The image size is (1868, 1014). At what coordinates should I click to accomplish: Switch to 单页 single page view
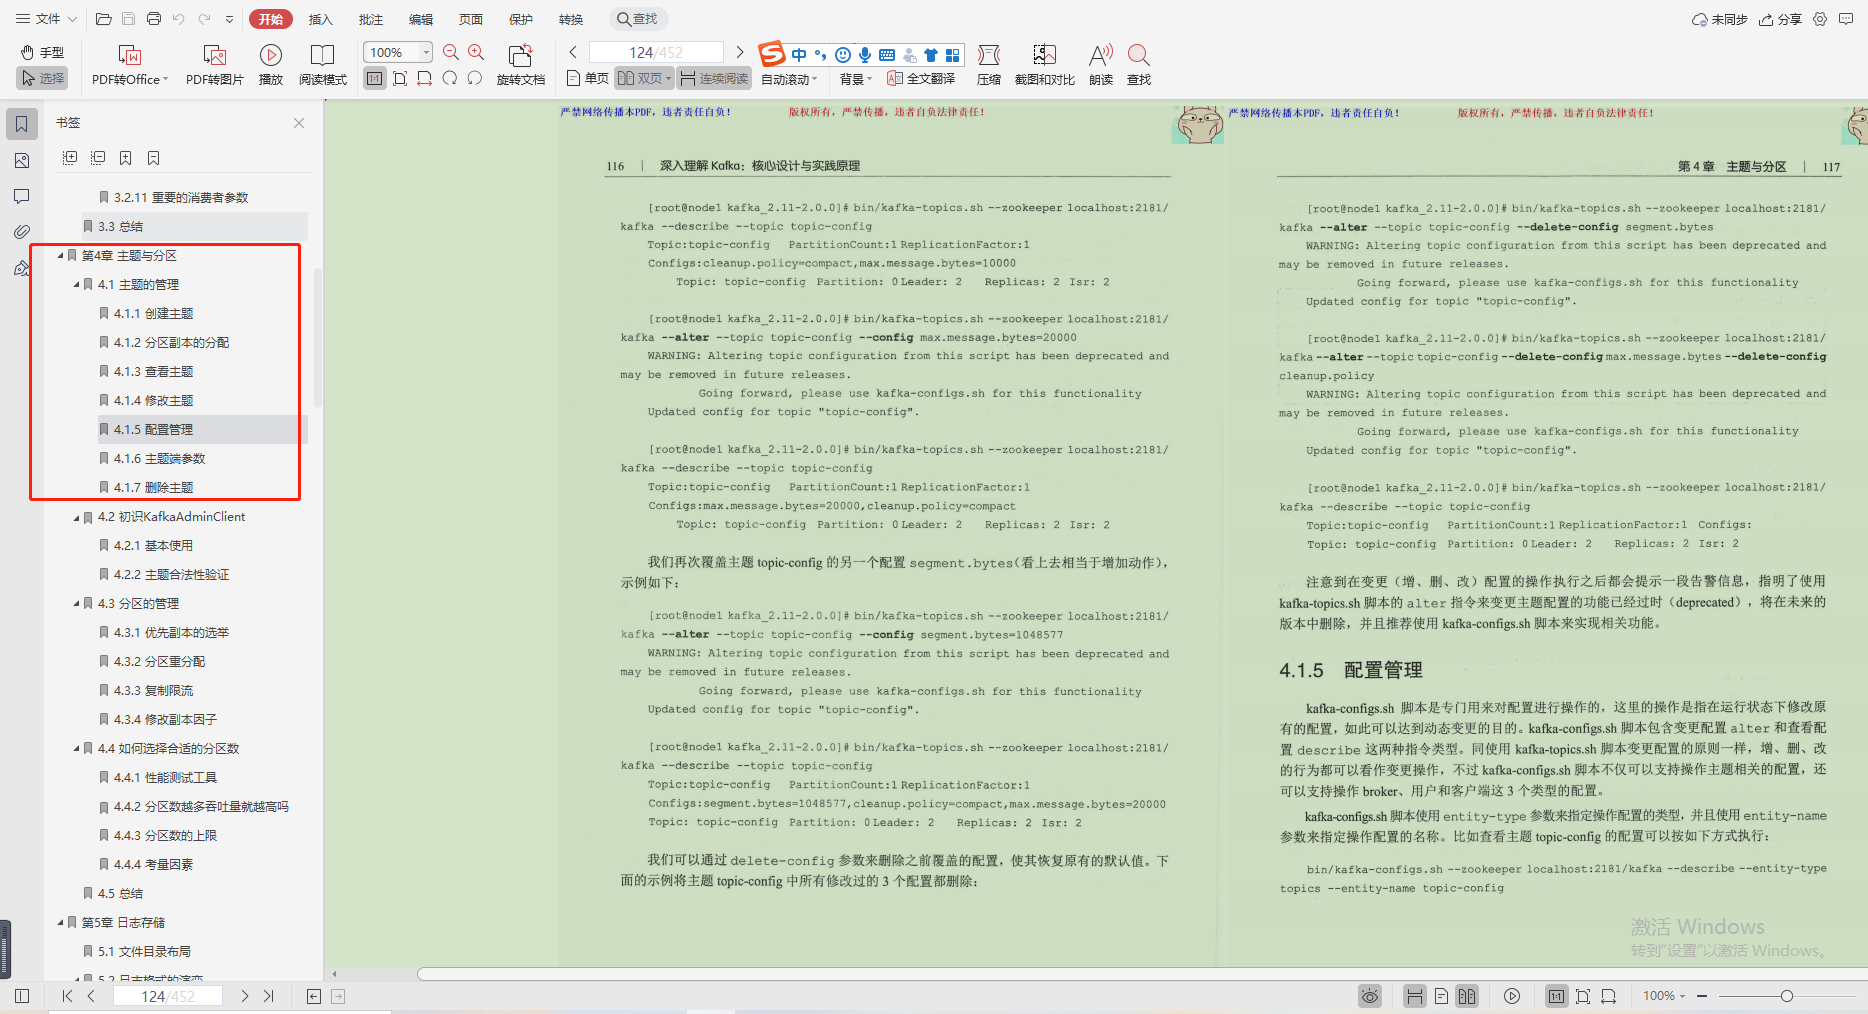(x=587, y=78)
